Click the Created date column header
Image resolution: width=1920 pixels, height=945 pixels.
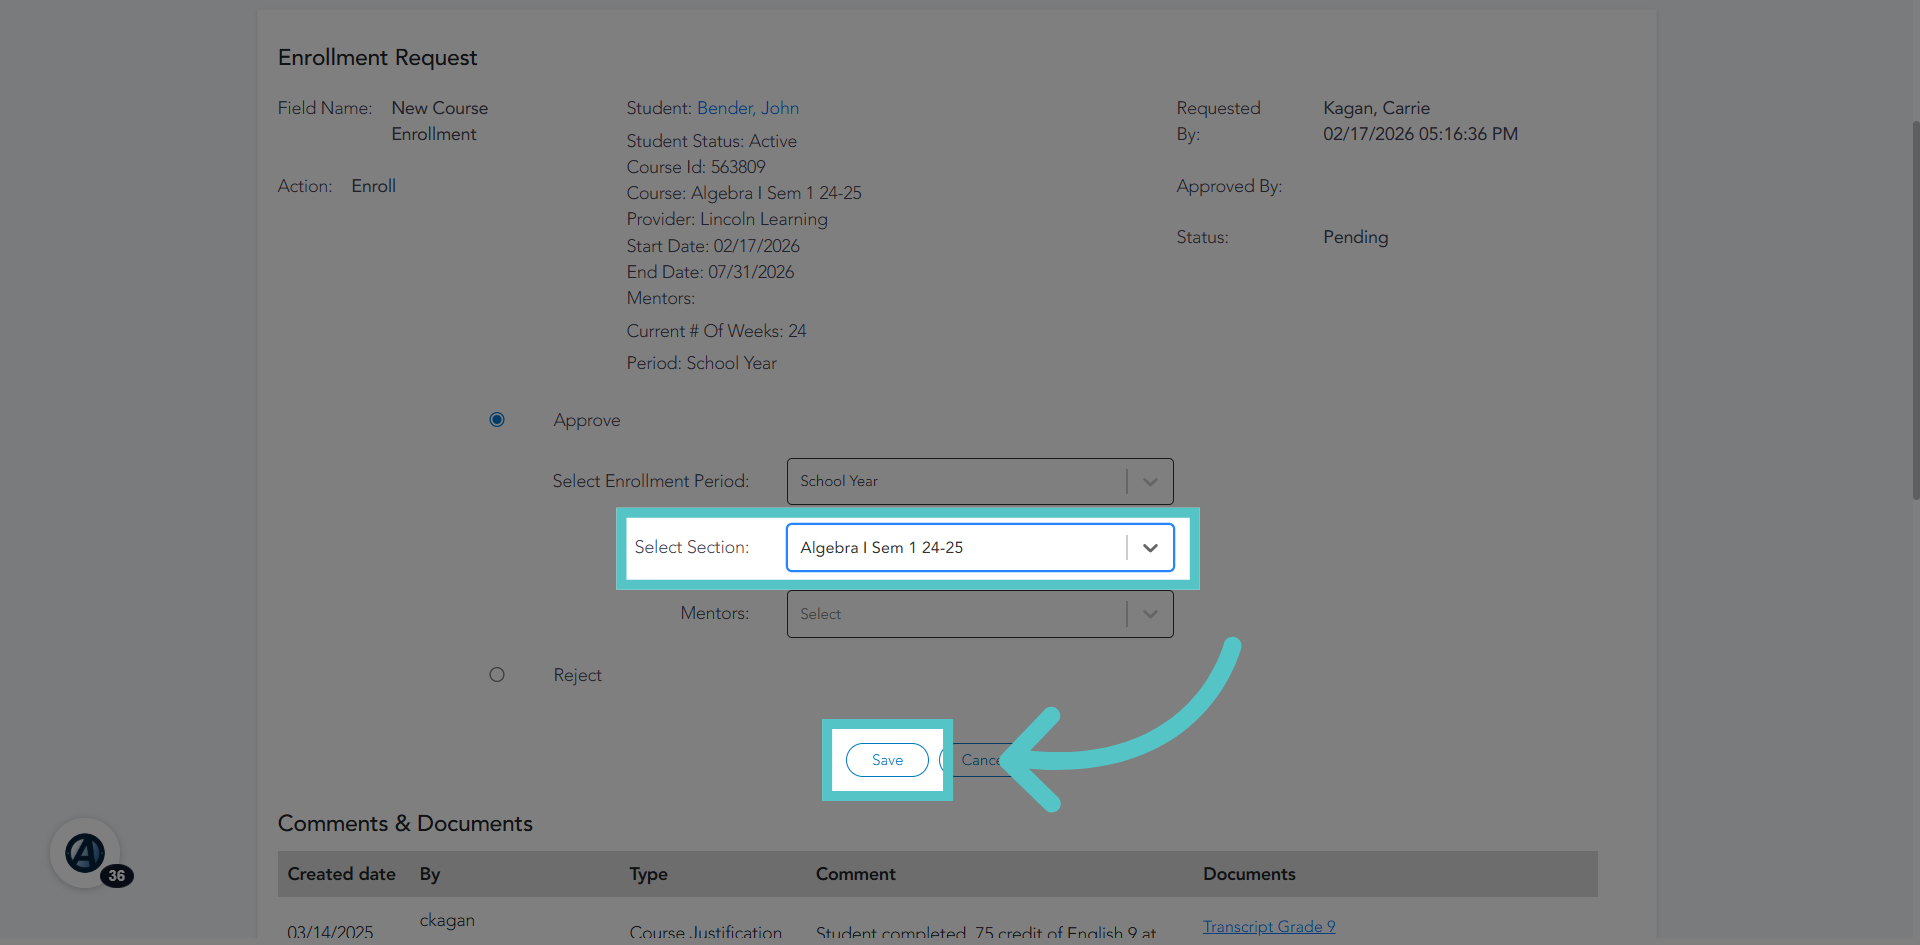[342, 874]
